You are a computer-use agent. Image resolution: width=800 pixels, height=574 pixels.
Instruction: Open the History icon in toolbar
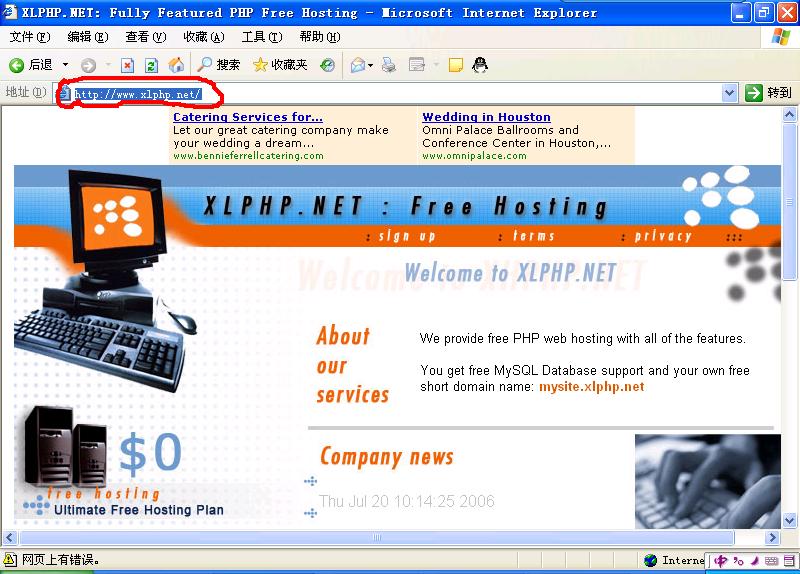coord(327,65)
